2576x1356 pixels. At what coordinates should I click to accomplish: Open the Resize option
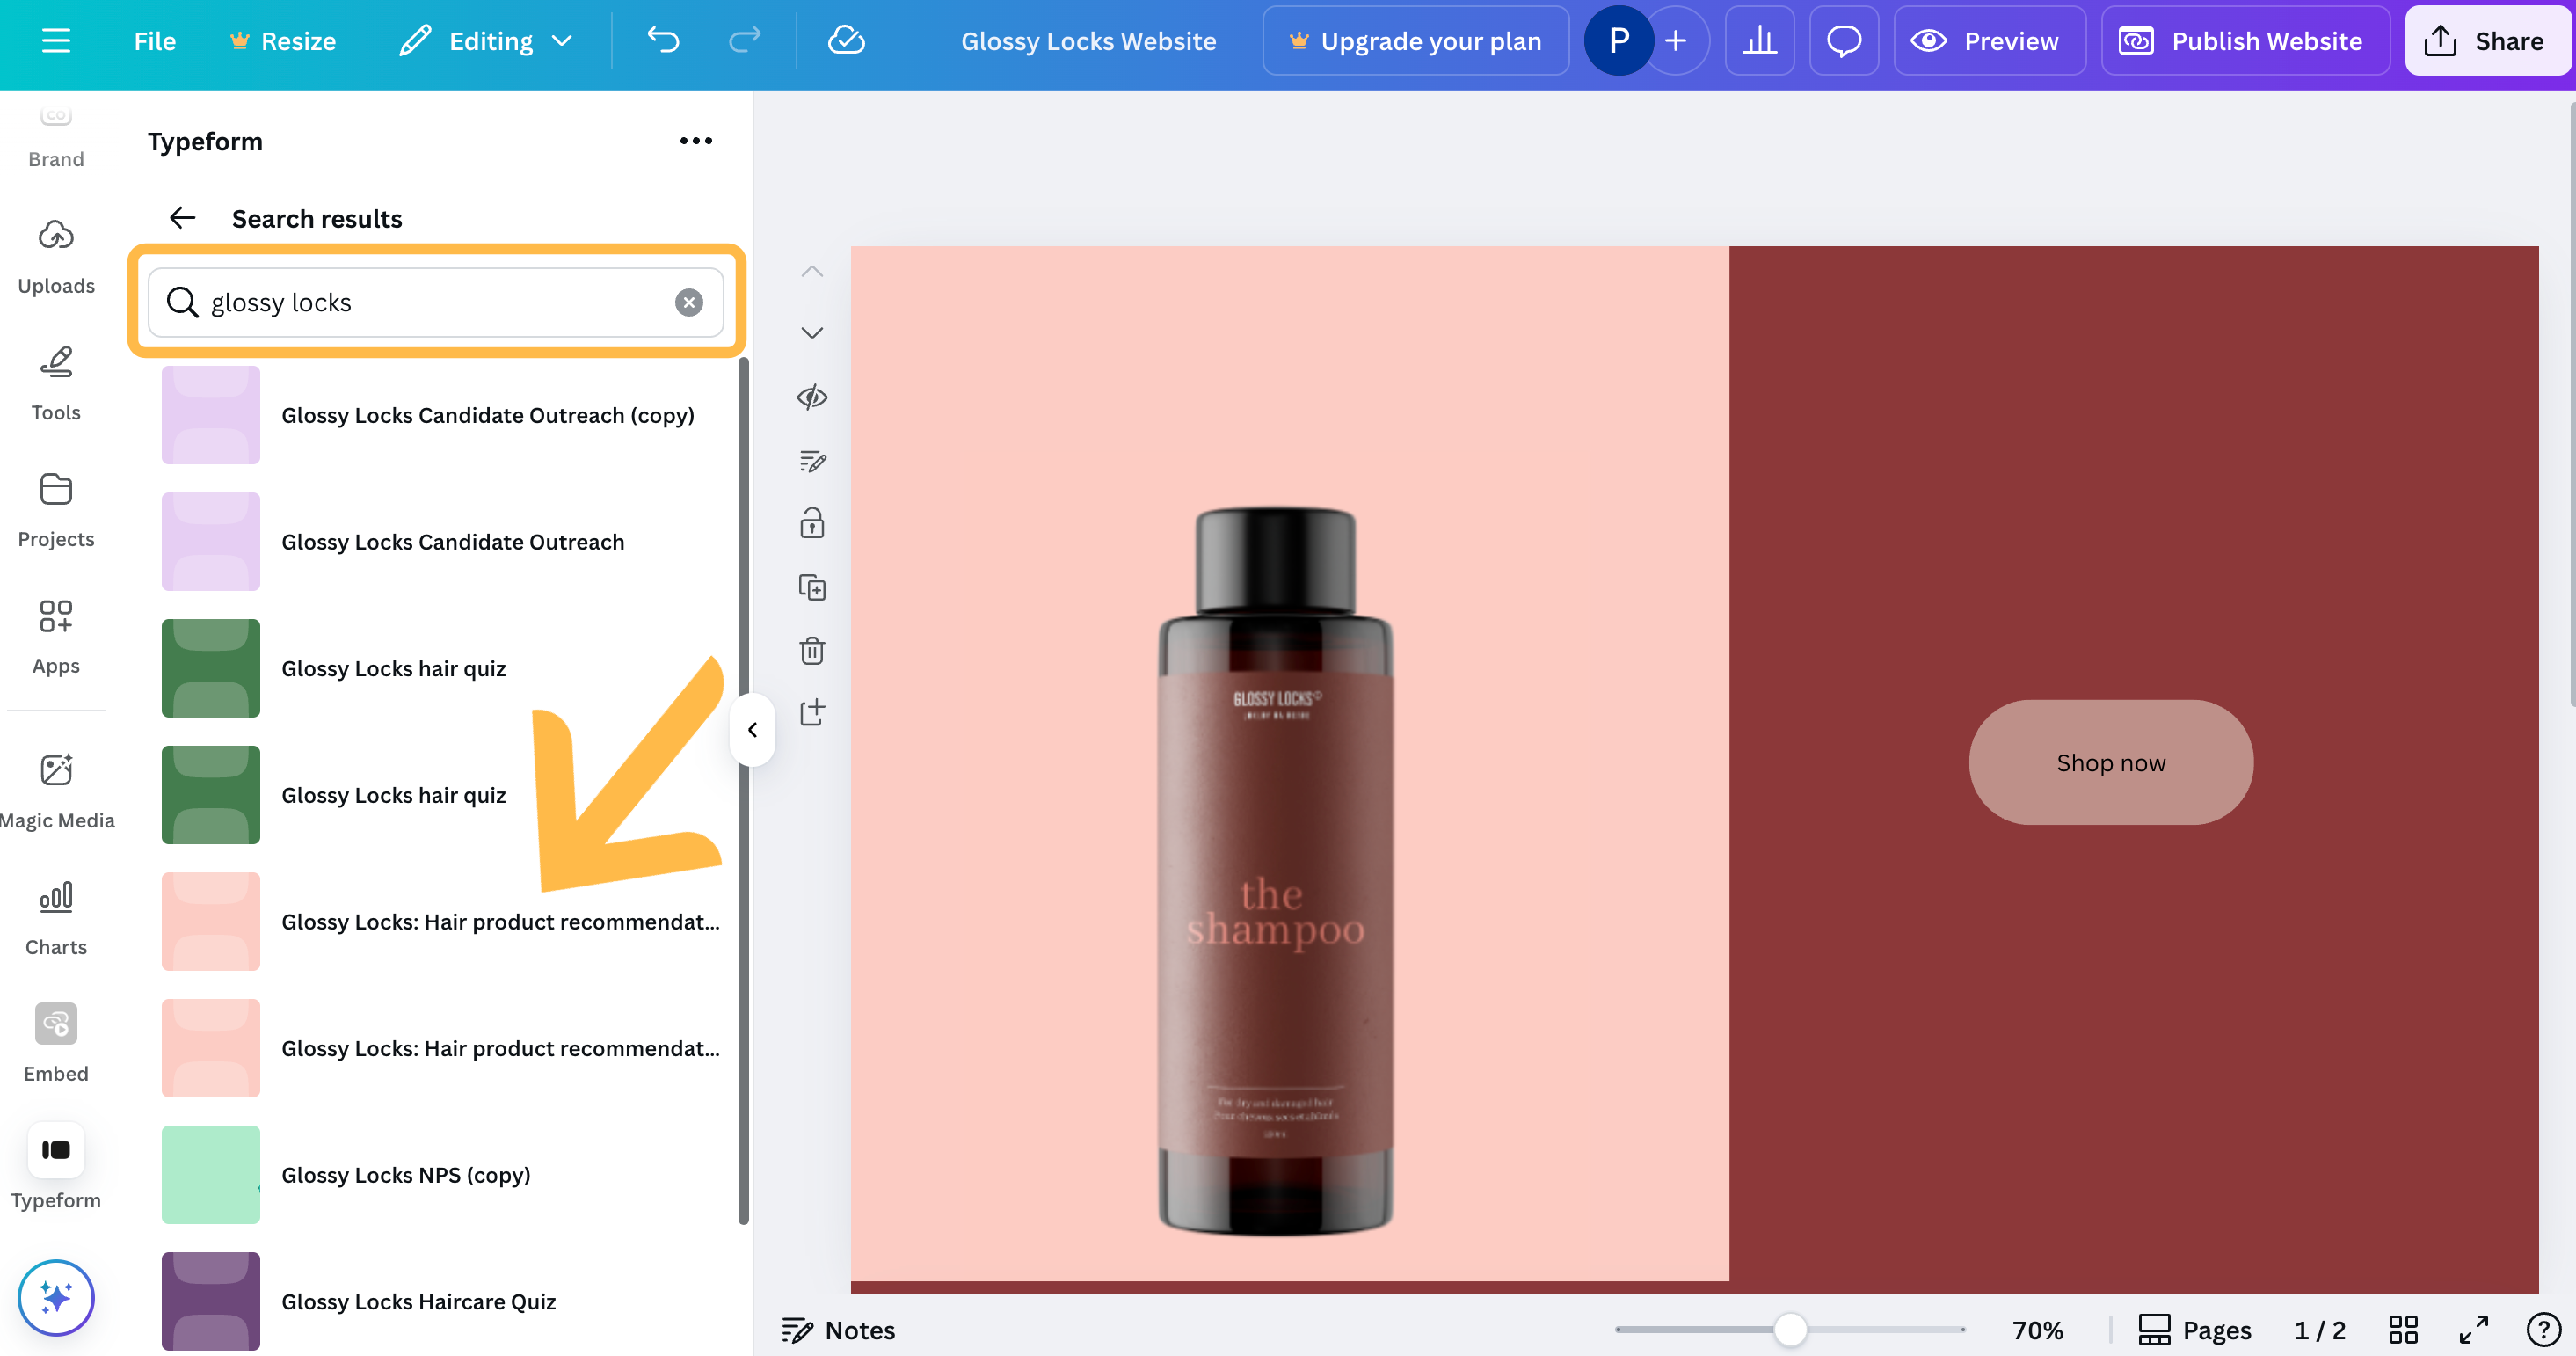[283, 41]
